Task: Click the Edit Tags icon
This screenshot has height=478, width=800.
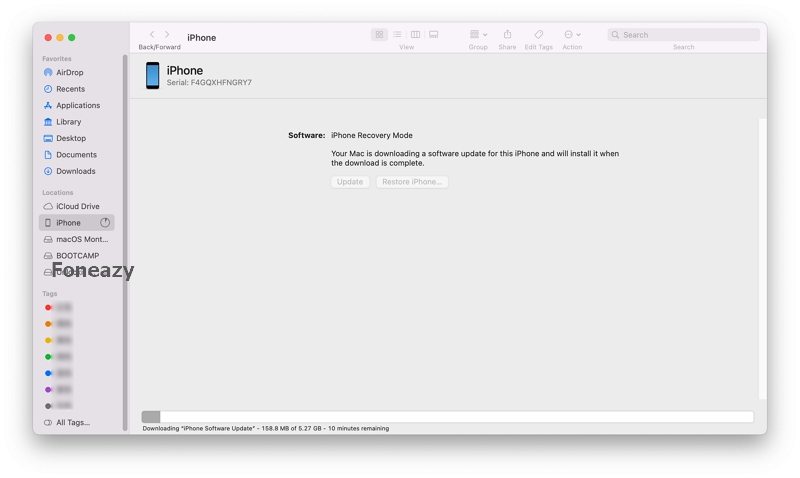Action: [538, 35]
